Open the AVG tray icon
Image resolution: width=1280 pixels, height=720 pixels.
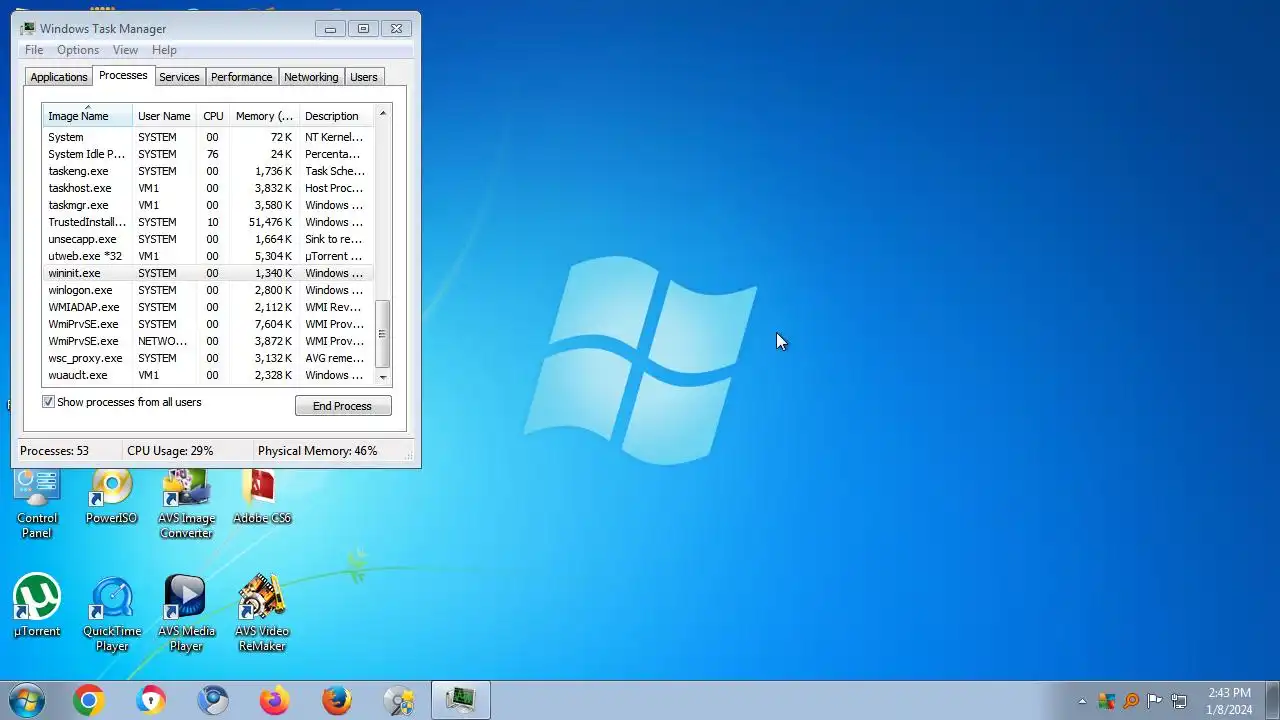pyautogui.click(x=1107, y=701)
